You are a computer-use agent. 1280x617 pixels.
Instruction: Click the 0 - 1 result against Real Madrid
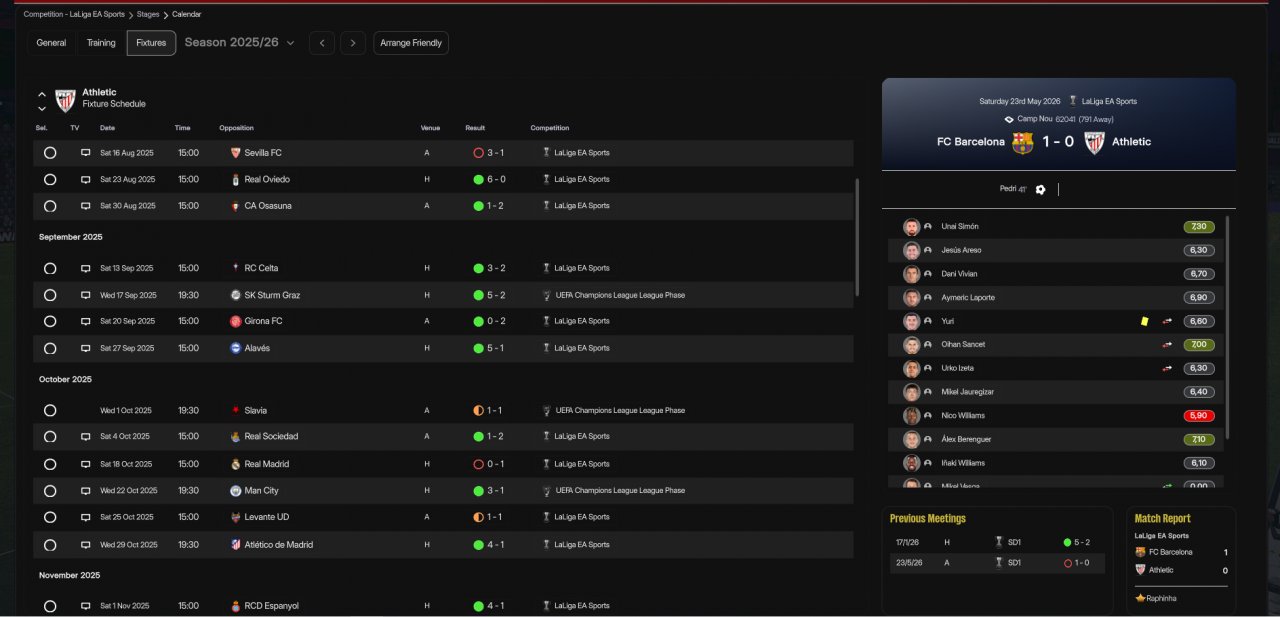(496, 464)
